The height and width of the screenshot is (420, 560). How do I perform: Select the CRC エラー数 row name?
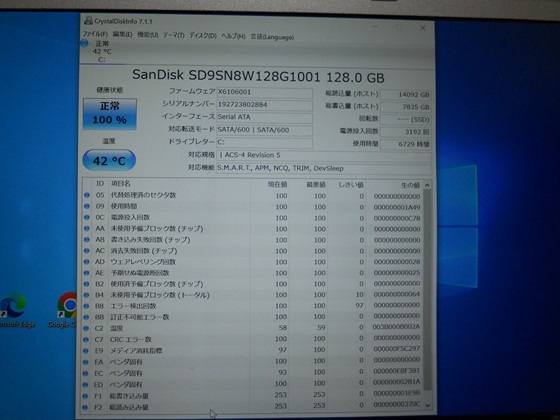(x=130, y=339)
